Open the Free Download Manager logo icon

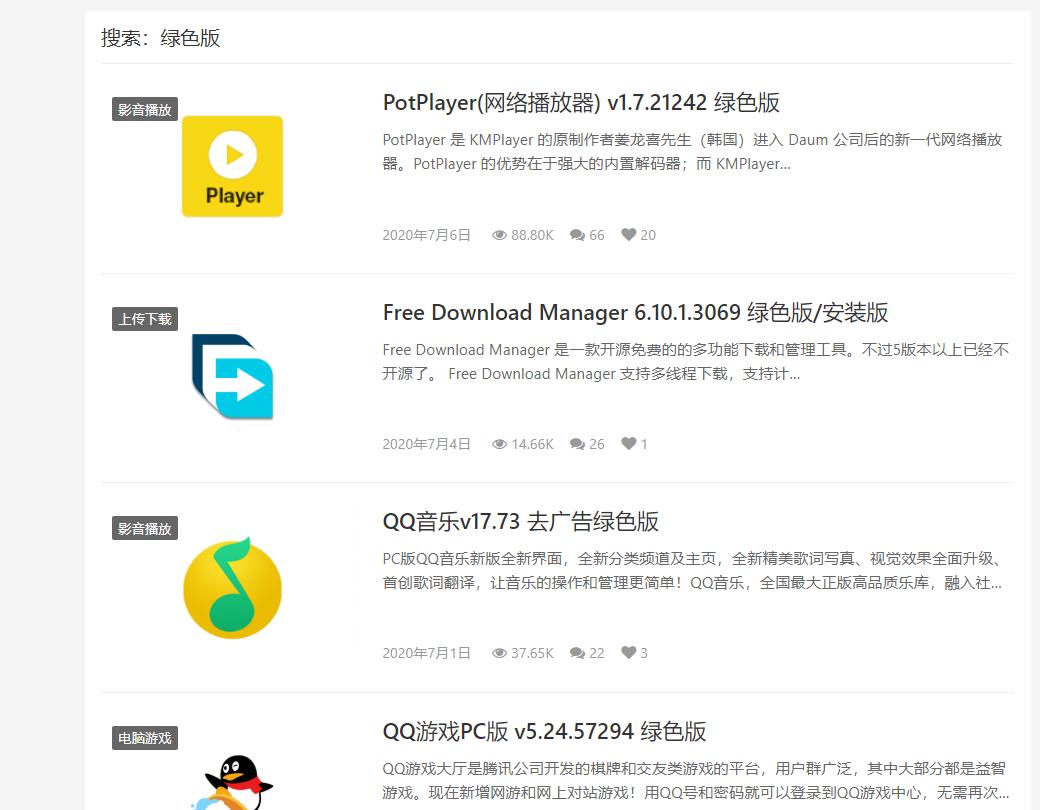(232, 378)
